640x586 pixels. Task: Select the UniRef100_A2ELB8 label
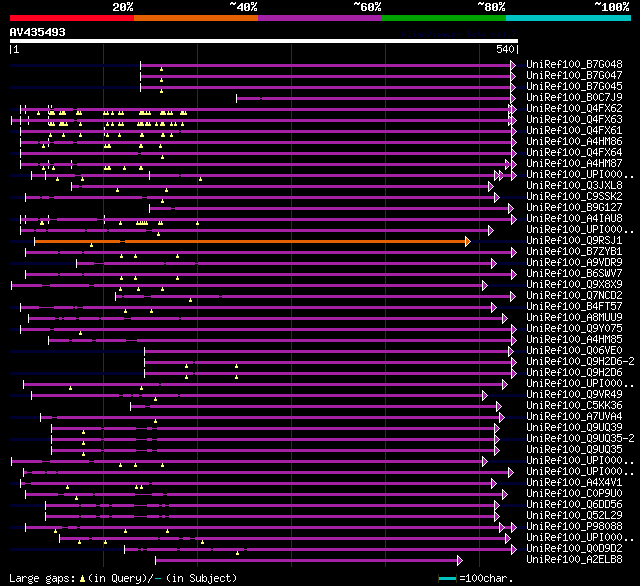(574, 560)
